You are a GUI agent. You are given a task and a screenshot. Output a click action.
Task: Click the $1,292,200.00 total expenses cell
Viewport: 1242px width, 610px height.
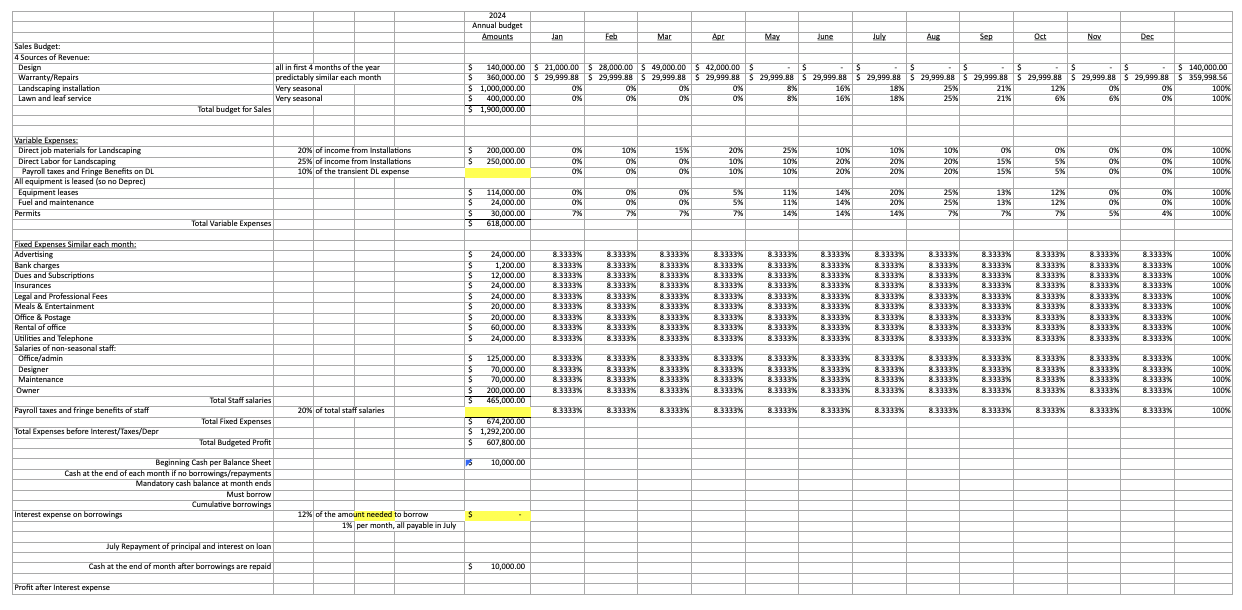click(497, 431)
